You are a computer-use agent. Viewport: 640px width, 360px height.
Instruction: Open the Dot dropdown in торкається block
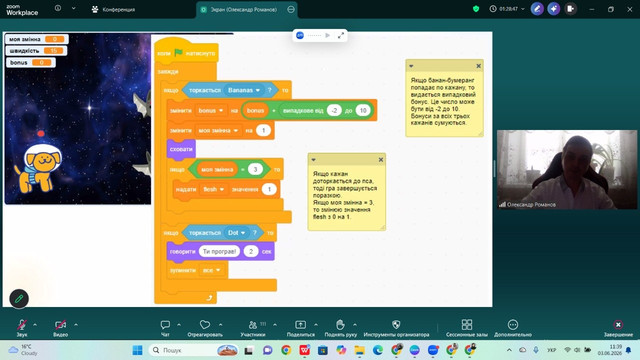tap(237, 233)
